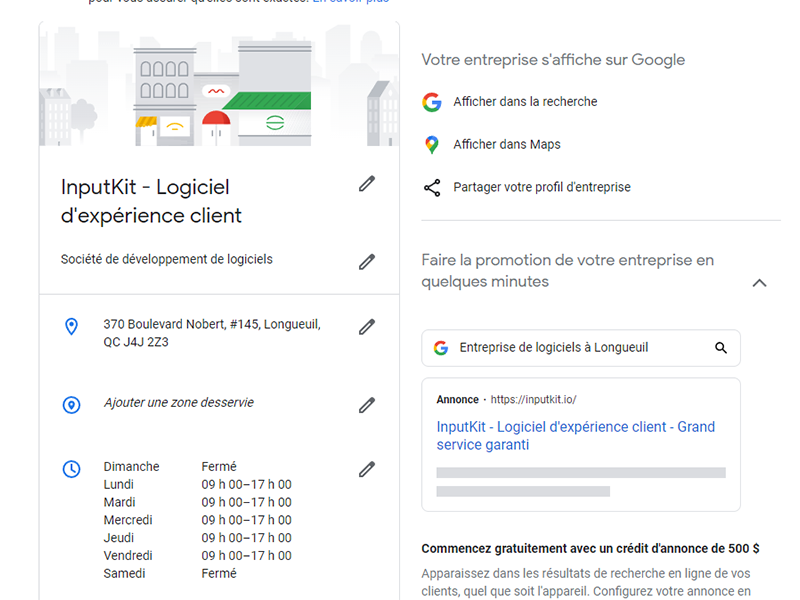Edit the opening hours with pencil icon
The image size is (800, 600).
tap(367, 469)
